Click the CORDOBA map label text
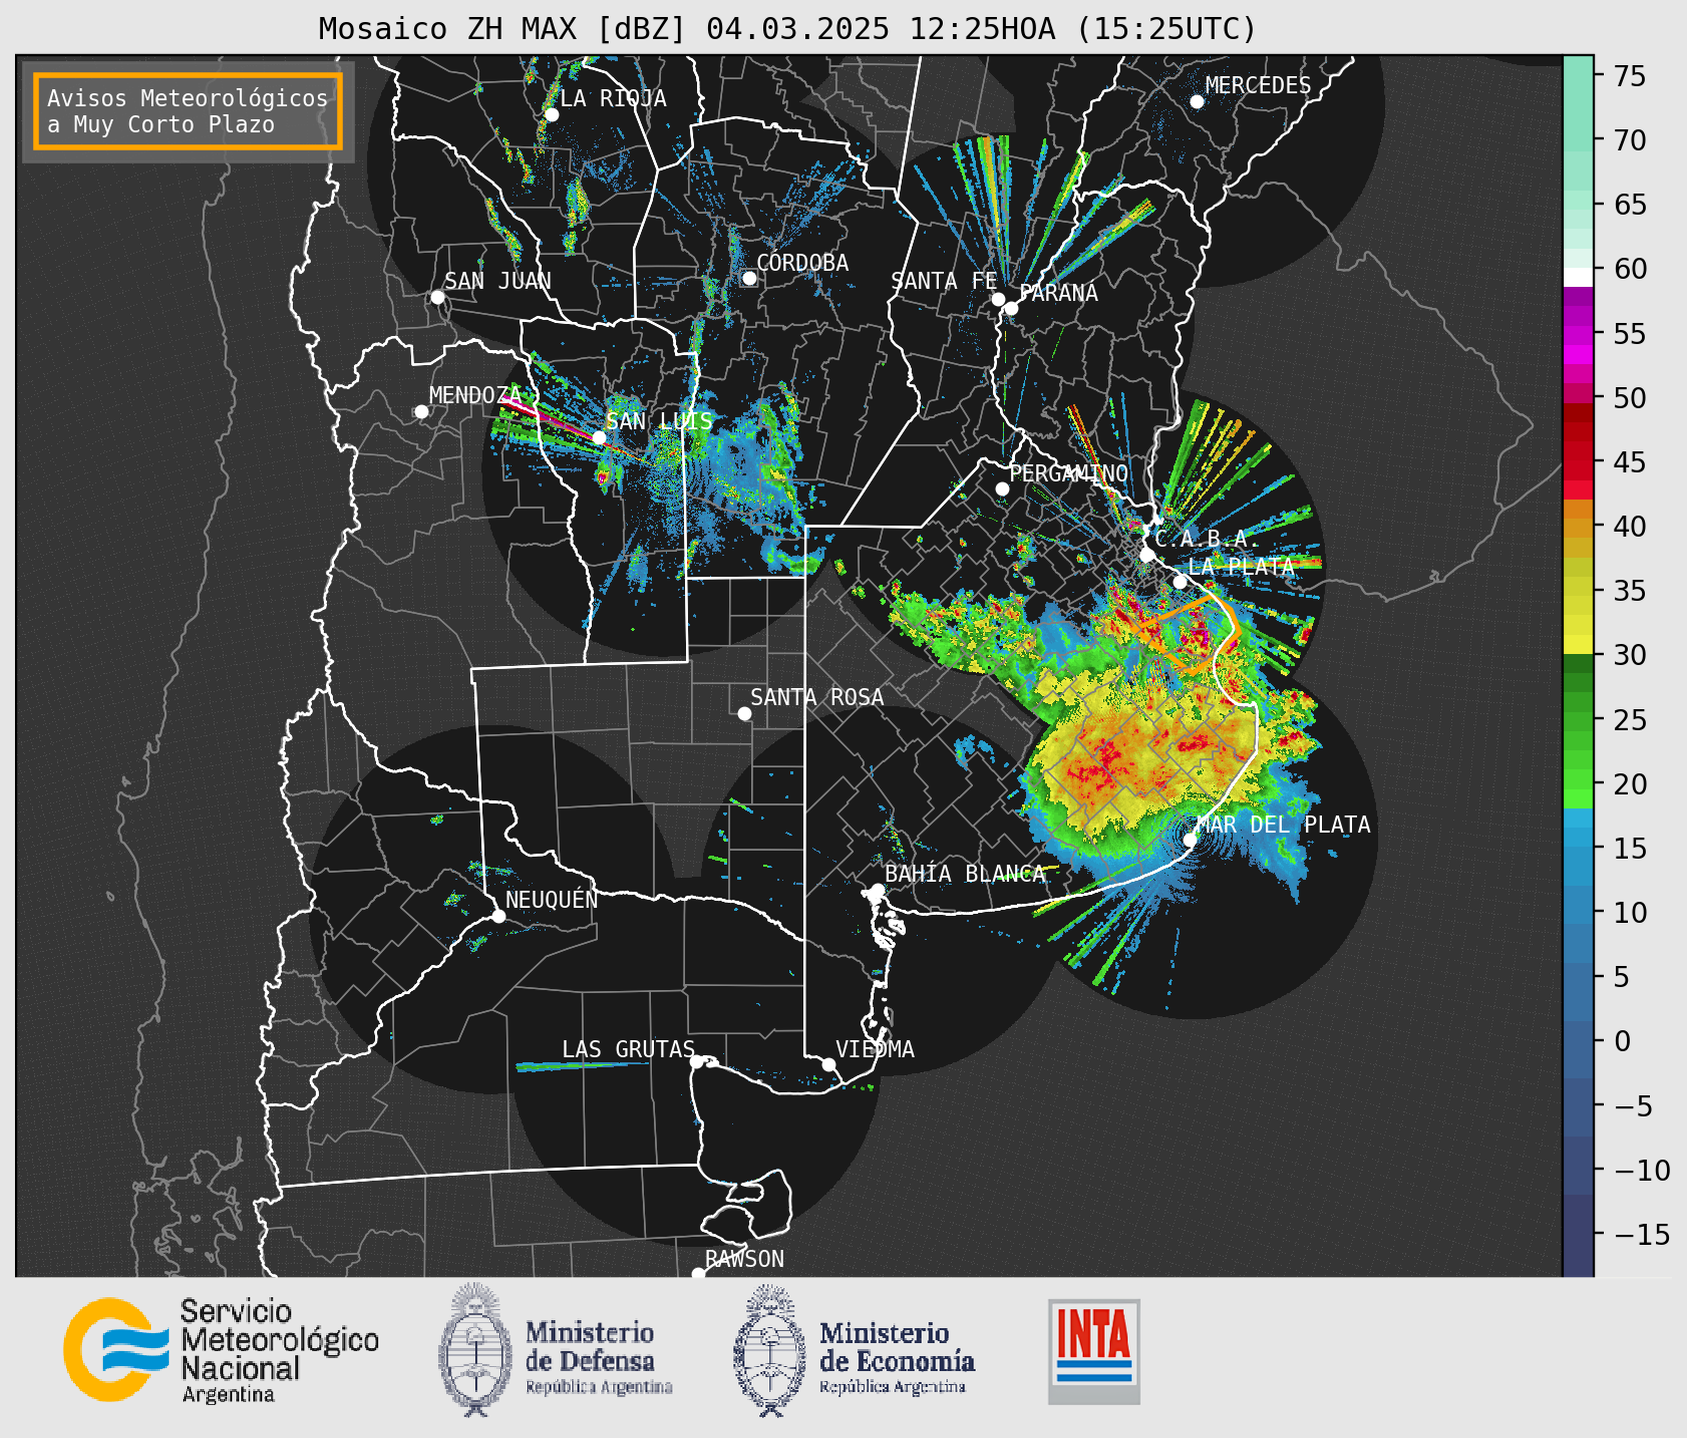Viewport: 1687px width, 1438px height. [803, 262]
